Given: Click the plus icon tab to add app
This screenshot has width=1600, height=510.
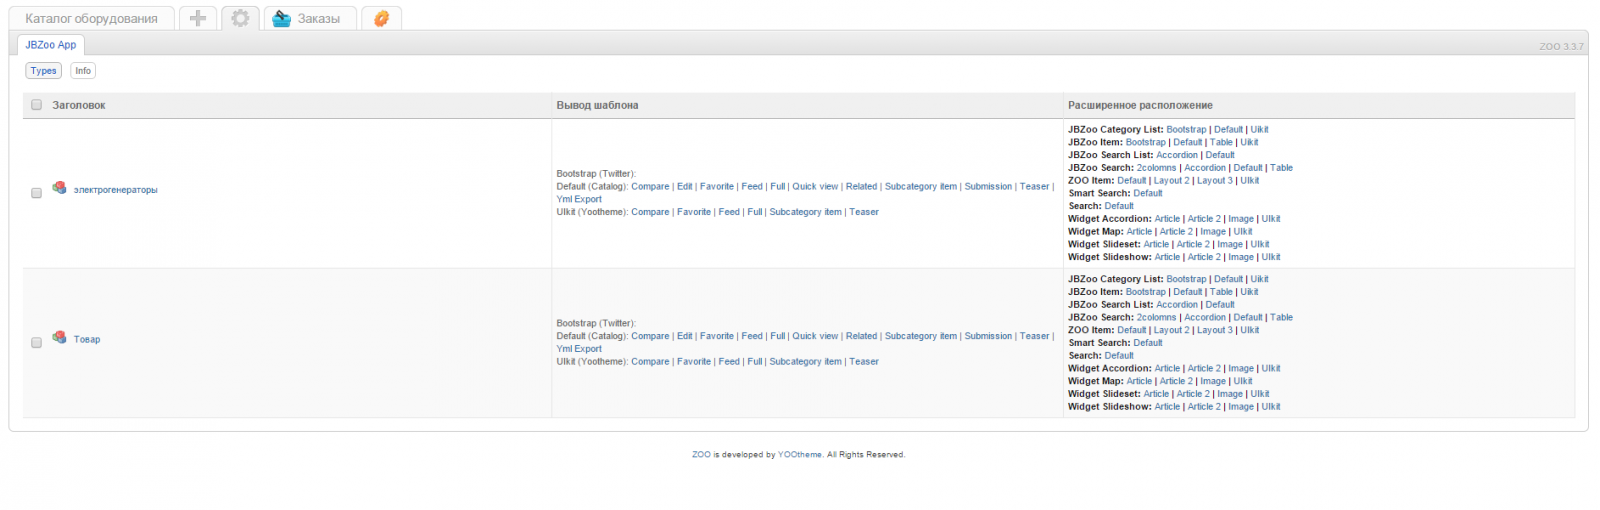Looking at the screenshot, I should [198, 18].
